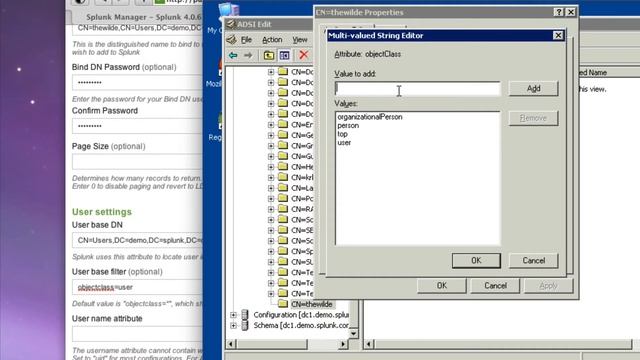640x360 pixels.
Task: Expand the Configuration node
Action: coord(233,315)
